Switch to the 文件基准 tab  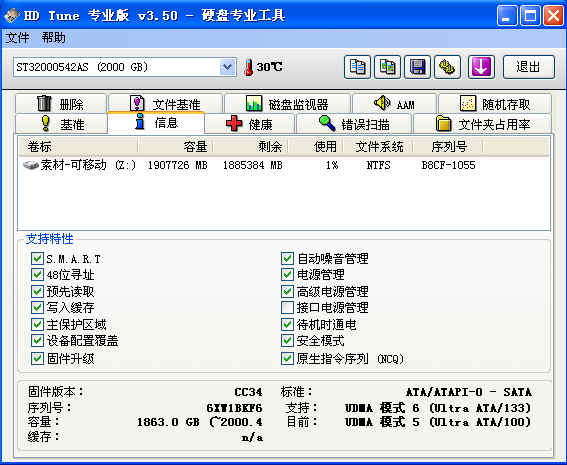[165, 104]
